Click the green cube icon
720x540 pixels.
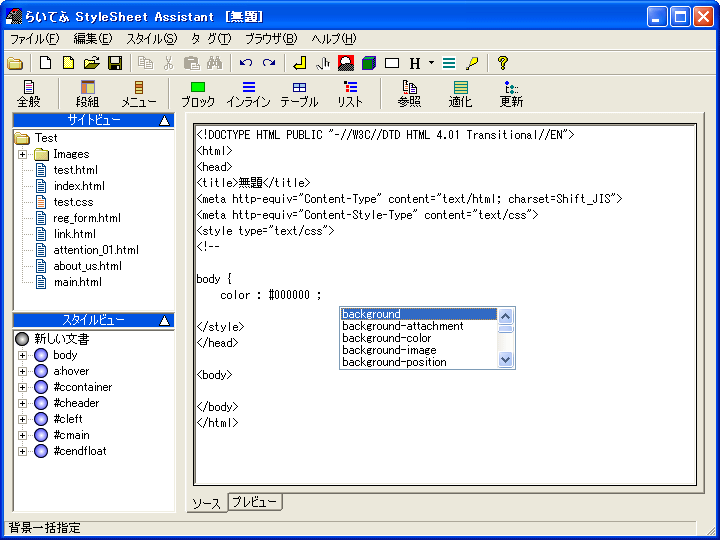[369, 63]
